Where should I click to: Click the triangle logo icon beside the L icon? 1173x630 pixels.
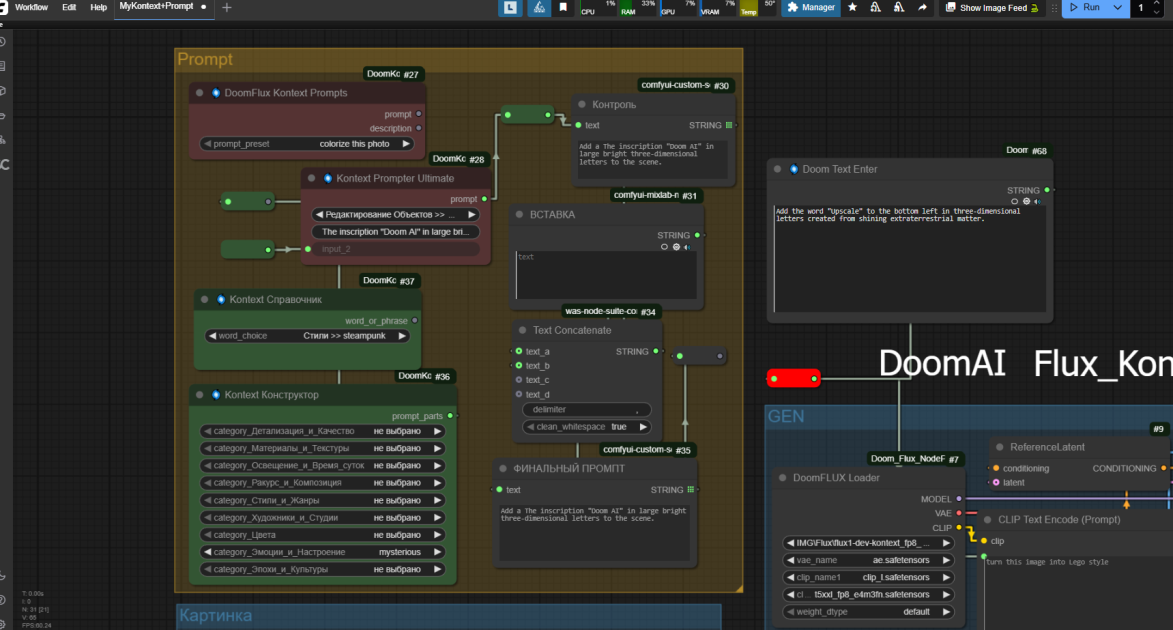pyautogui.click(x=539, y=7)
